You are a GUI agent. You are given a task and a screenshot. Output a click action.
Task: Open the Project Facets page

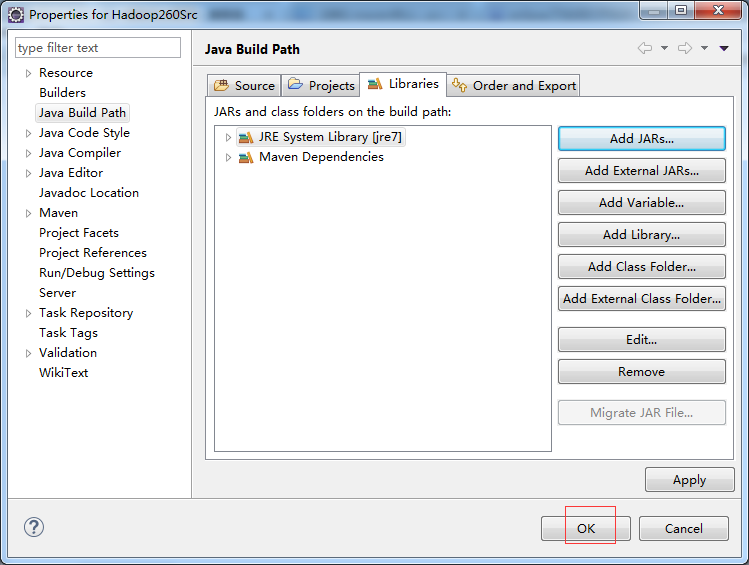pos(79,233)
